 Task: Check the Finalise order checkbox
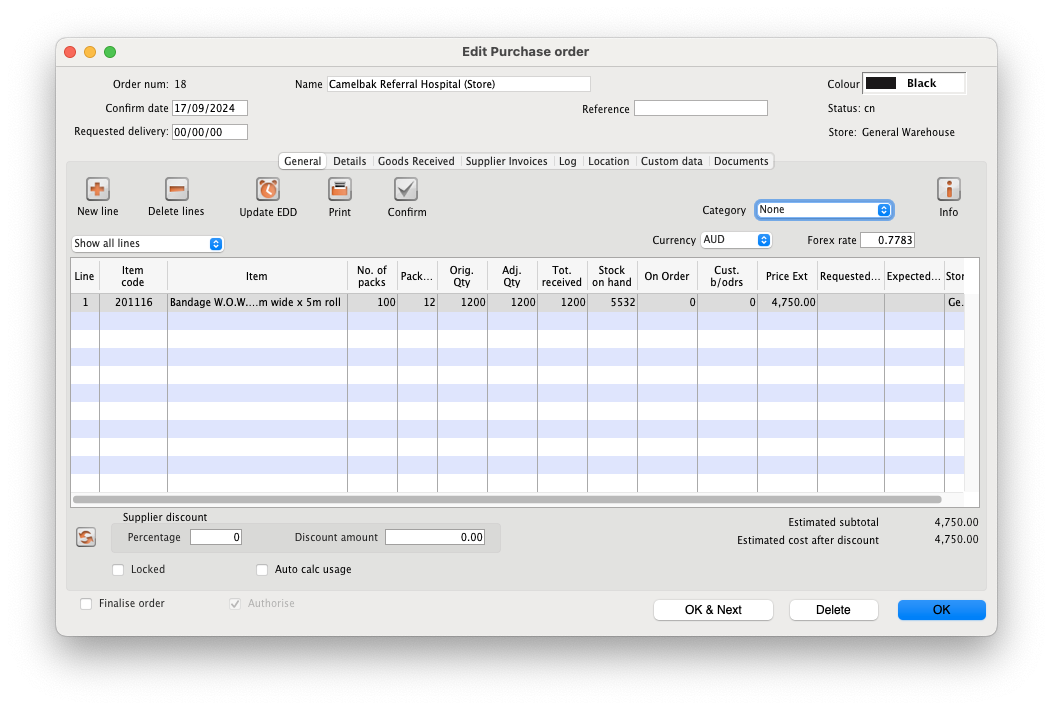tap(87, 604)
